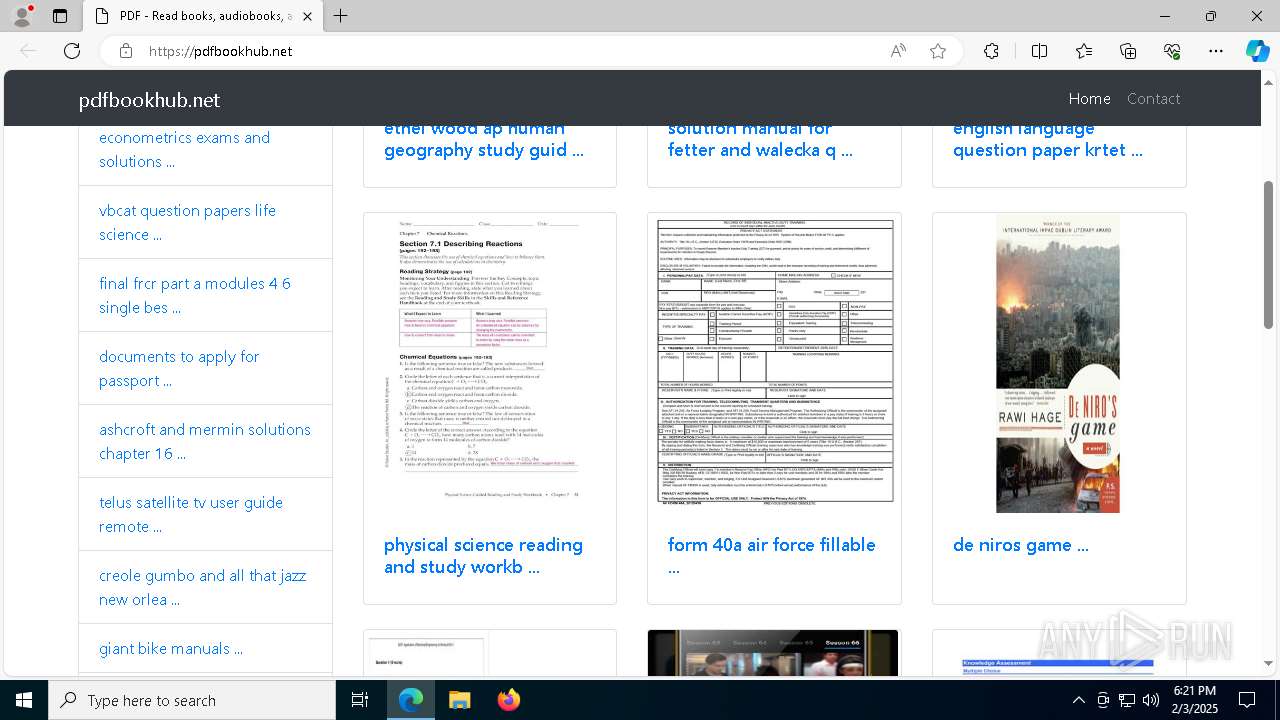Click the taskbar search box
Viewport: 1280px width, 720px height.
tap(192, 700)
